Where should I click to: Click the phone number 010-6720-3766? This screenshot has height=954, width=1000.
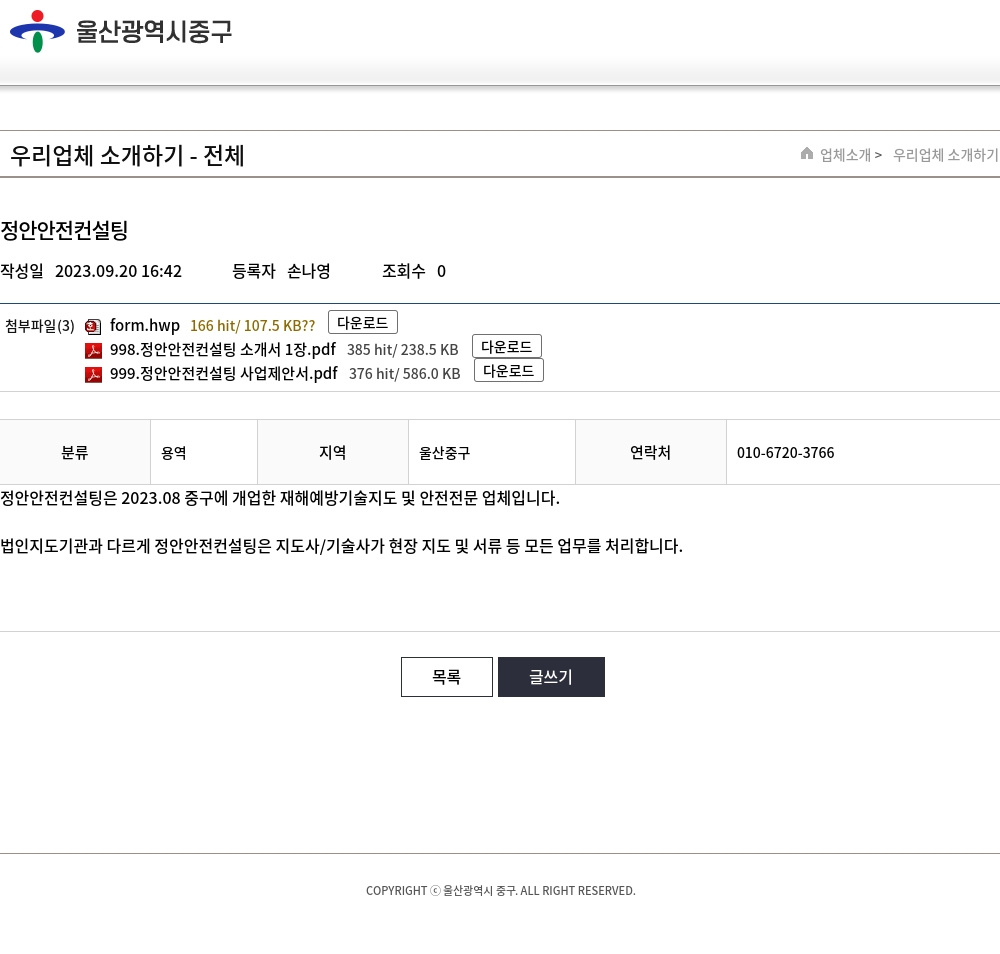[785, 453]
